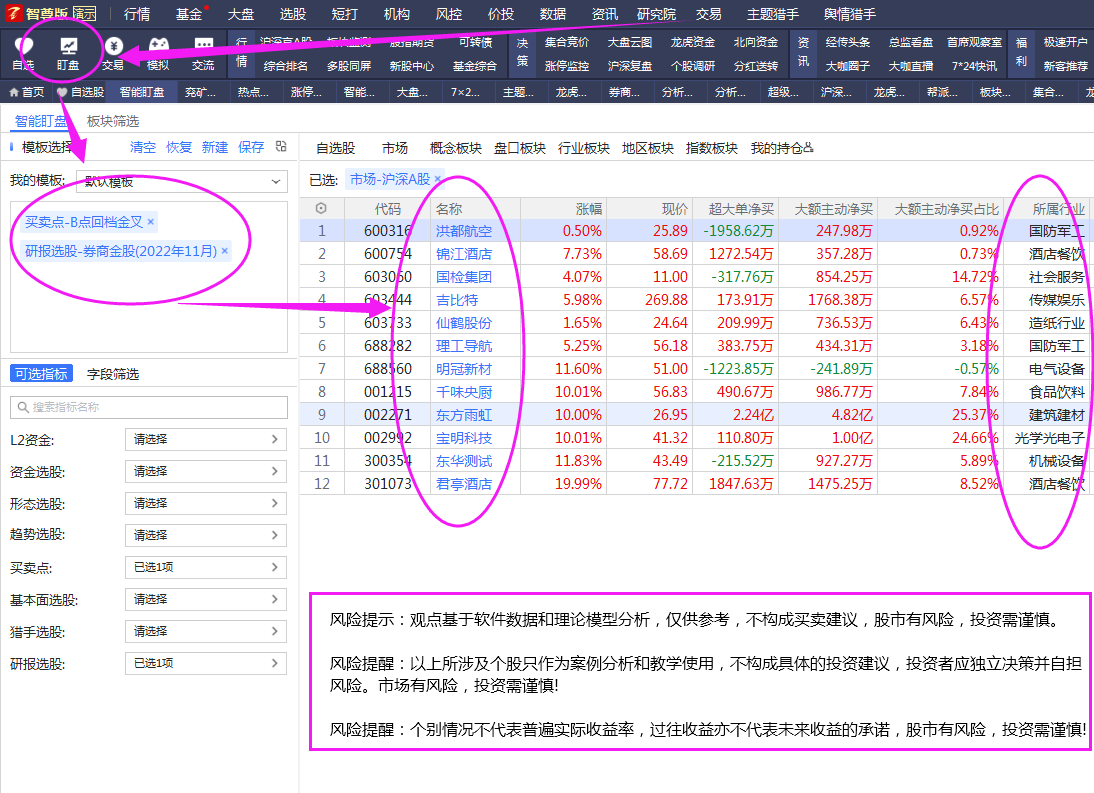The height and width of the screenshot is (793, 1094).
Task: Select the 我的持仓 scope tab
Action: click(x=781, y=148)
